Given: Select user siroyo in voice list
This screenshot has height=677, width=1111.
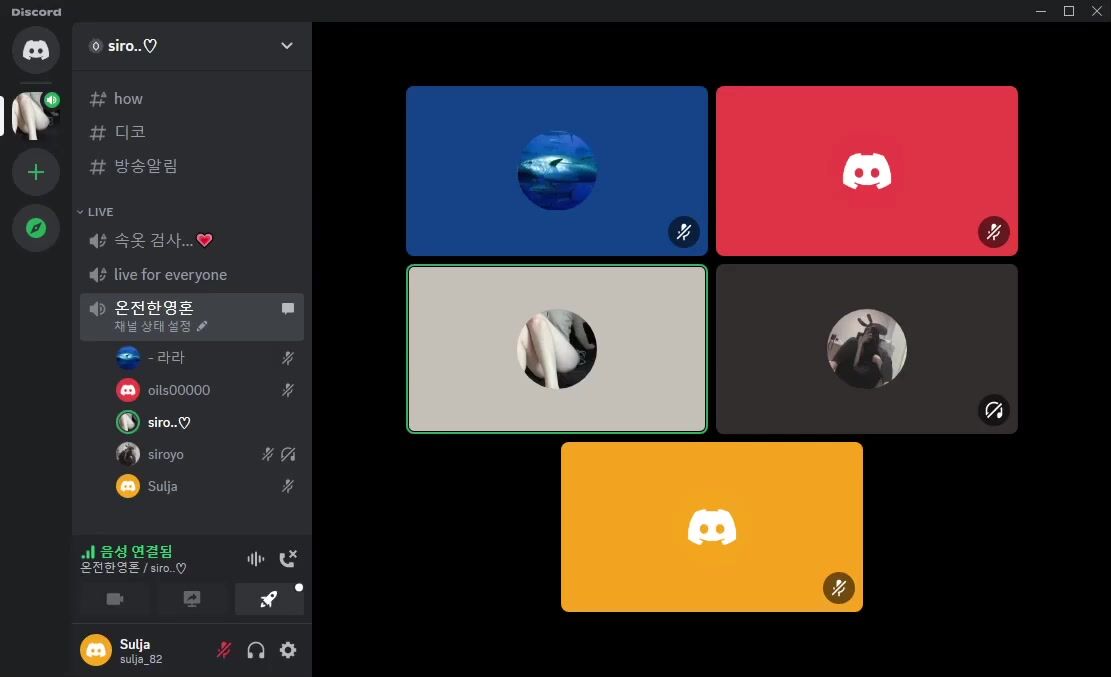Looking at the screenshot, I should point(205,454).
